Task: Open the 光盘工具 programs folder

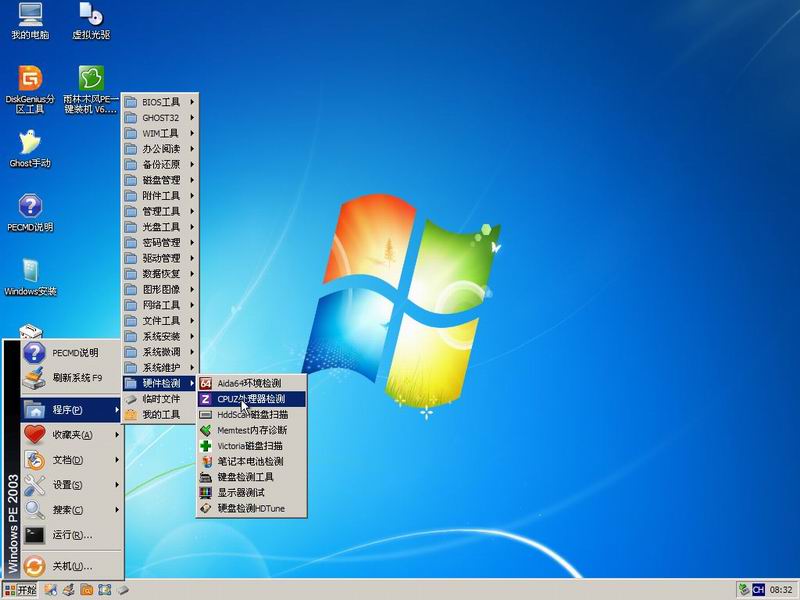Action: pos(160,227)
